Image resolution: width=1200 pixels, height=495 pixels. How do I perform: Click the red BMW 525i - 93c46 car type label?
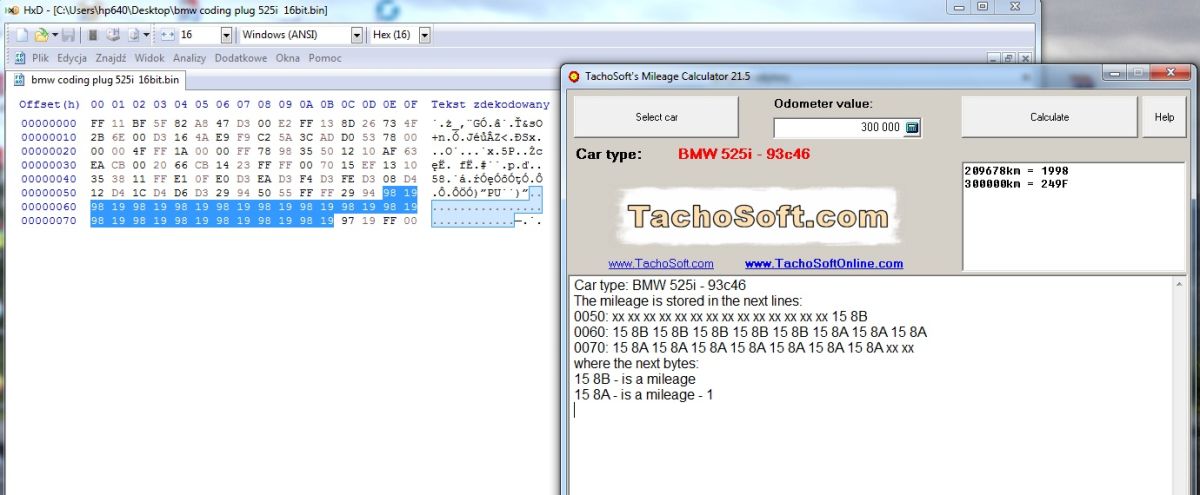743,154
